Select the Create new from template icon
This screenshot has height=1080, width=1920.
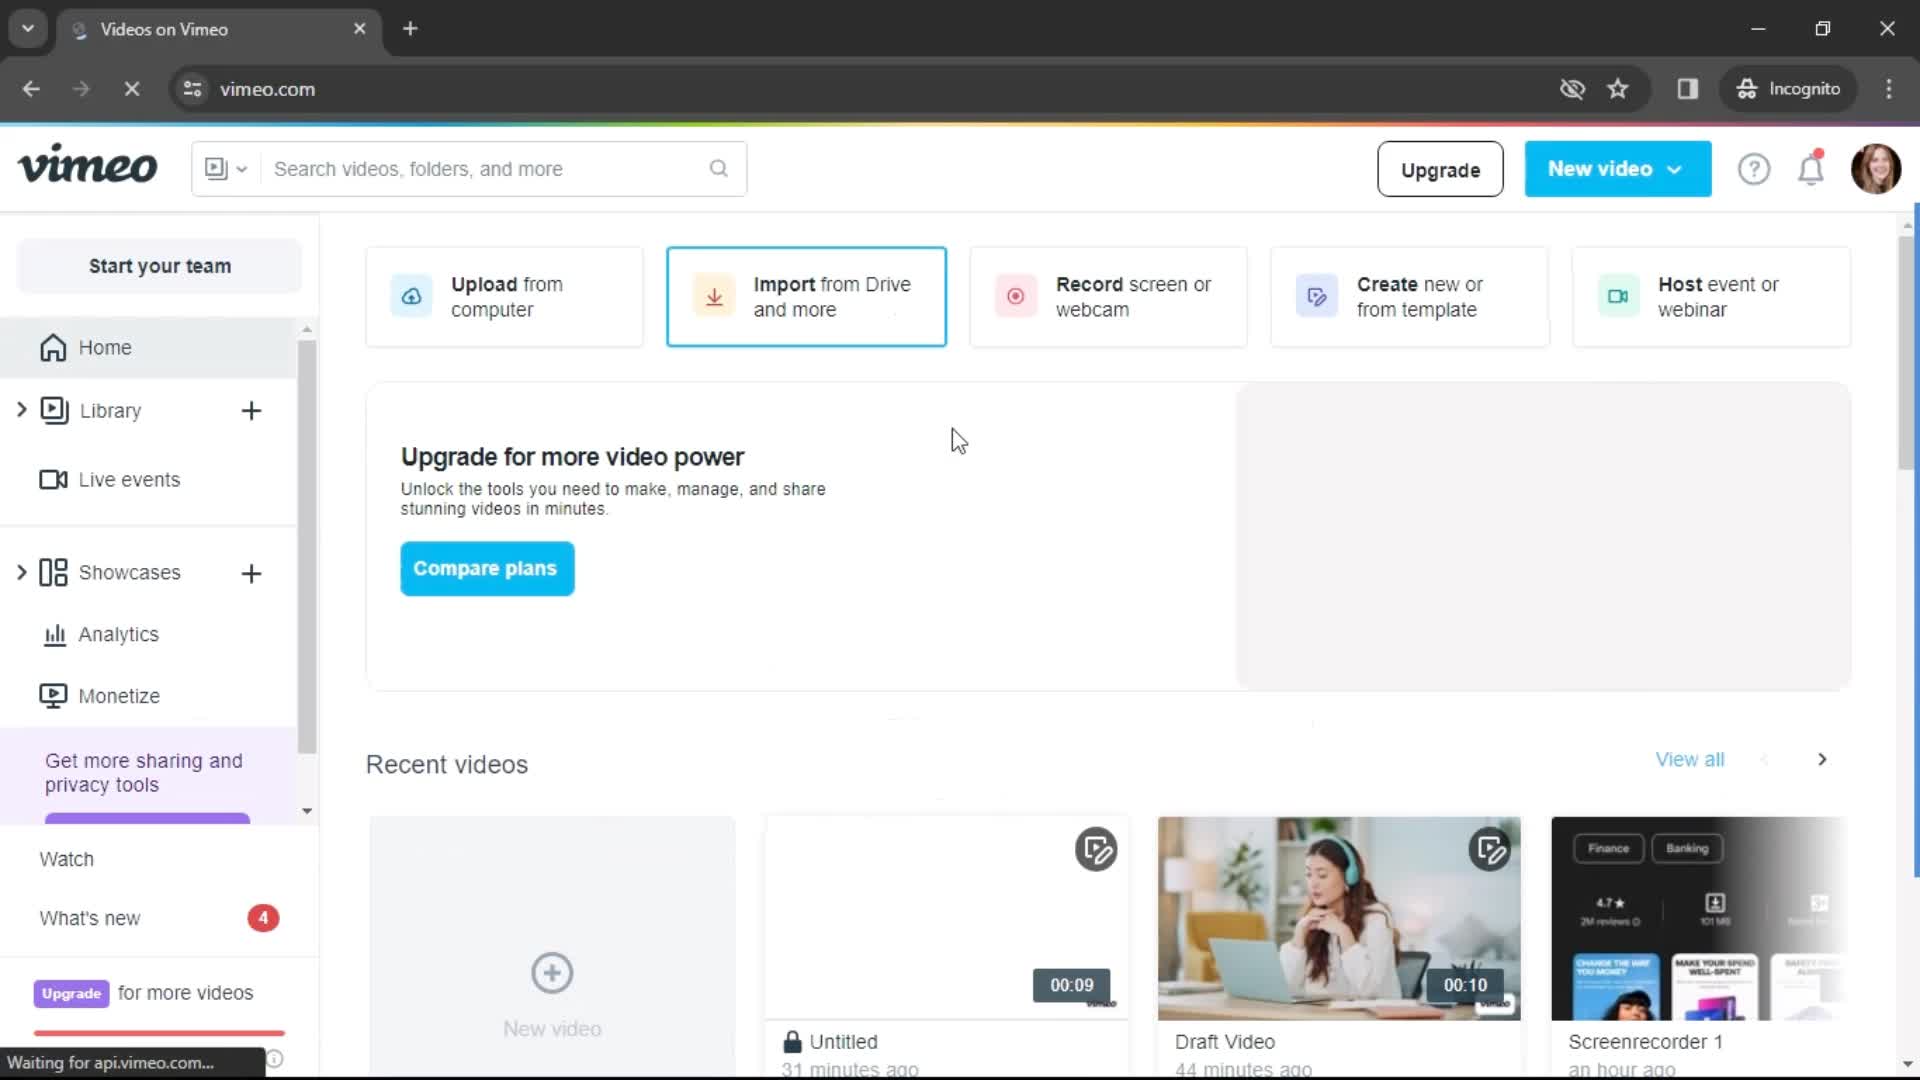click(1316, 295)
